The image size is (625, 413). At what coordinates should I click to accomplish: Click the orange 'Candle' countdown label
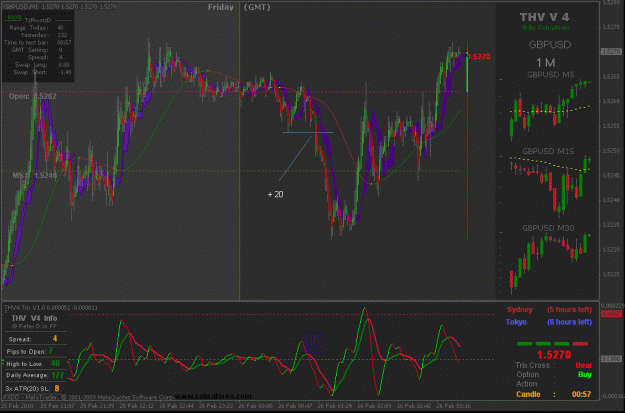click(529, 395)
